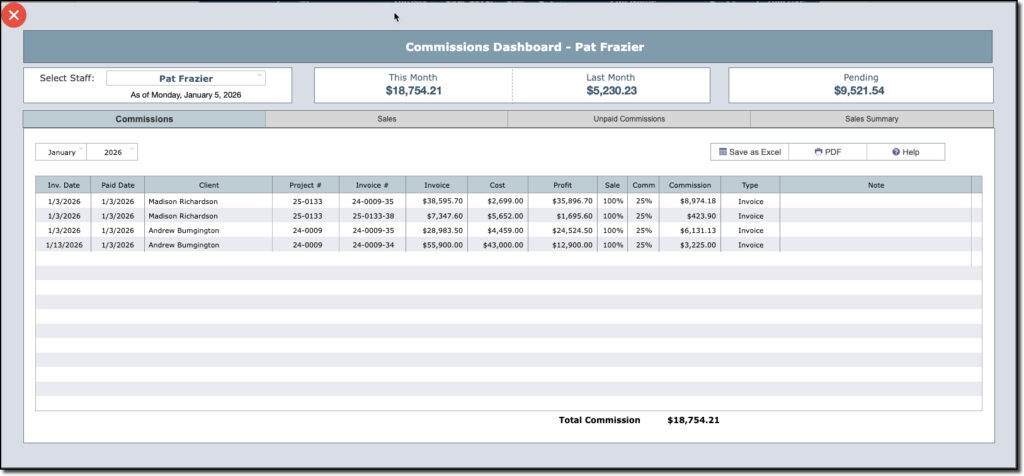The width and height of the screenshot is (1024, 476).
Task: Click the Last Month total panel
Action: pos(611,85)
